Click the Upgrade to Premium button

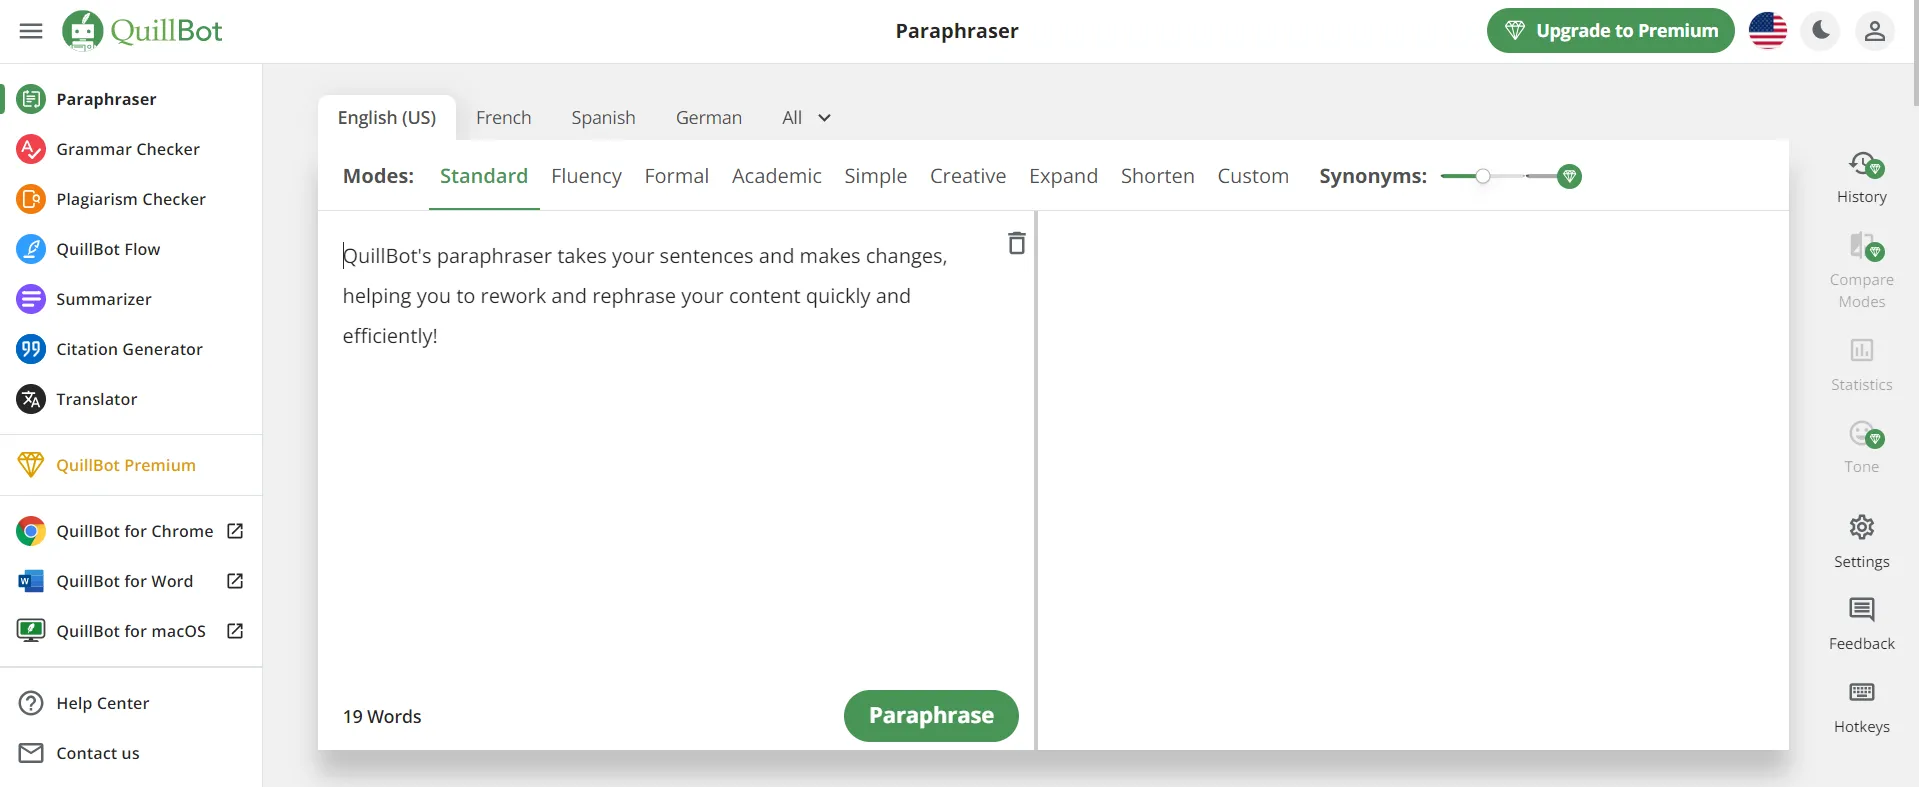[x=1610, y=31]
